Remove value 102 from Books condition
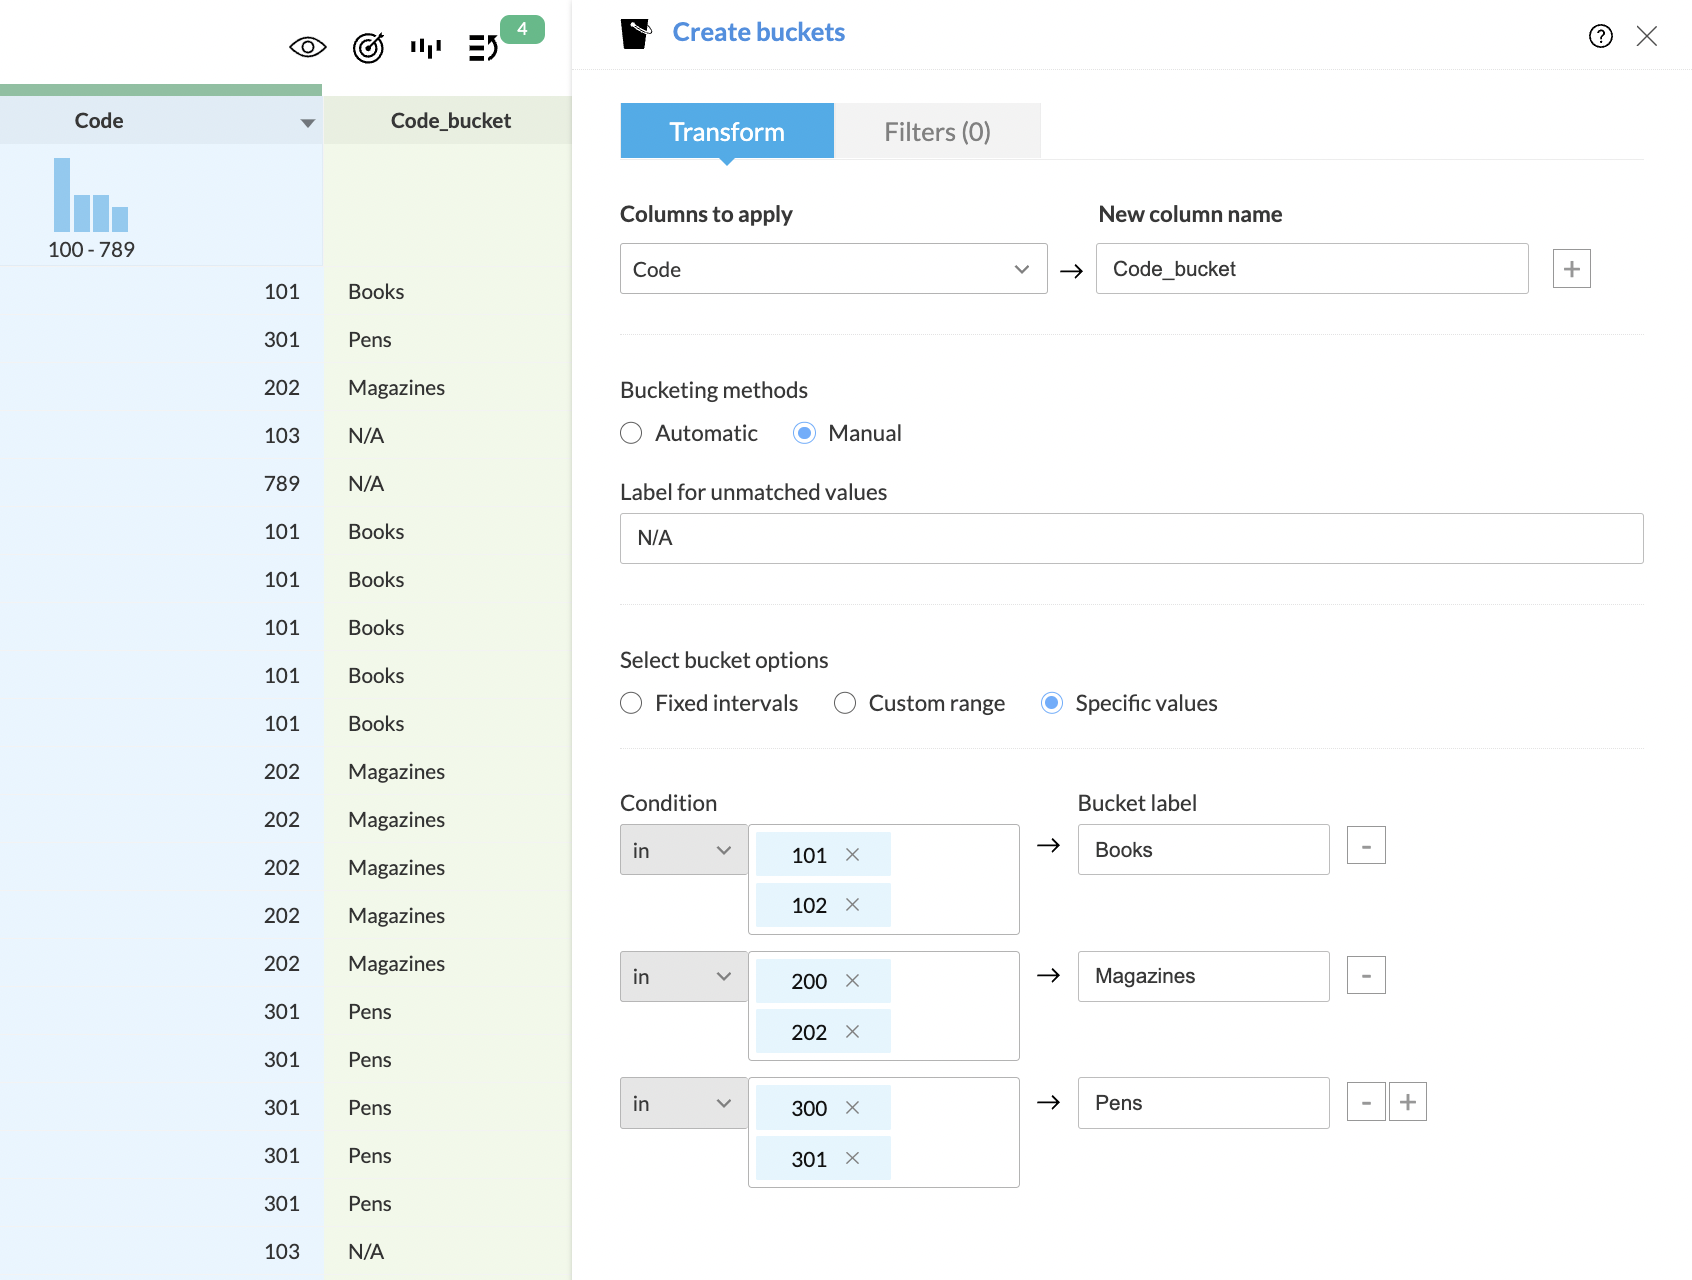1692x1280 pixels. point(852,905)
